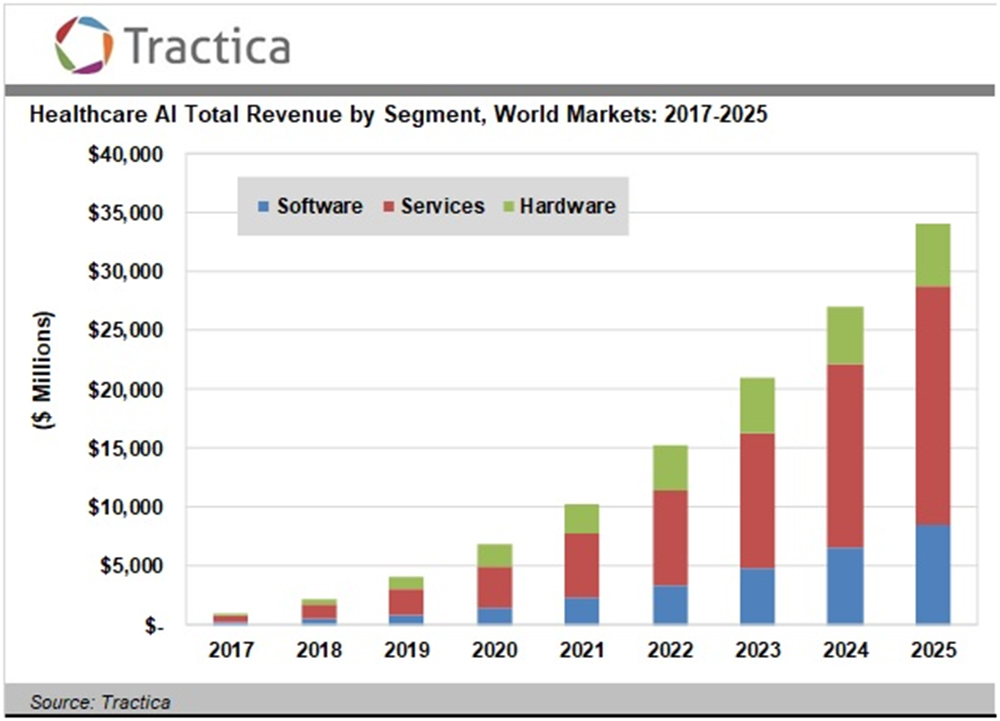Image resolution: width=1000 pixels, height=721 pixels.
Task: Select the 2022 Services red bar segment
Action: click(x=670, y=538)
